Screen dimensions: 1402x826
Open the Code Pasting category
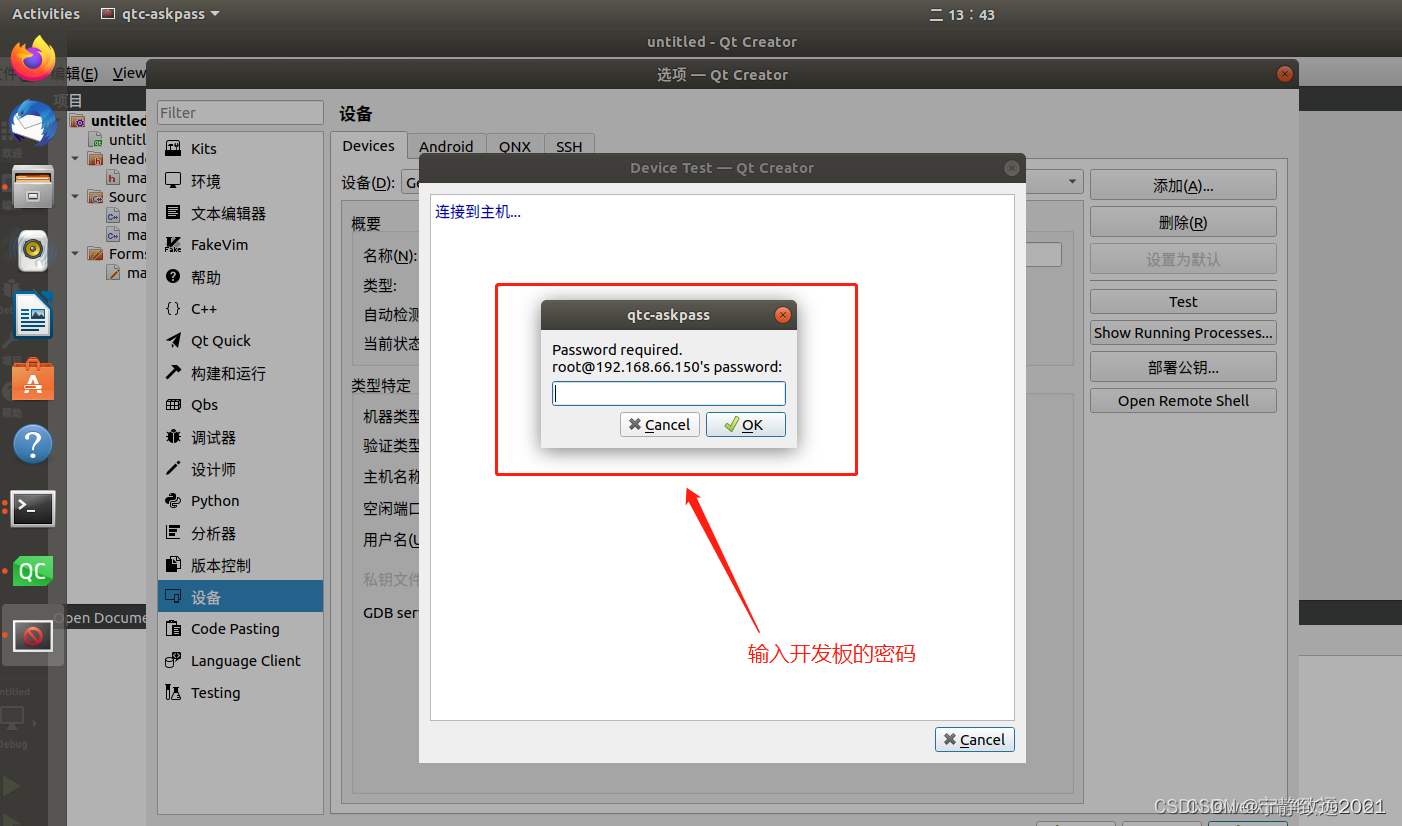pyautogui.click(x=240, y=629)
